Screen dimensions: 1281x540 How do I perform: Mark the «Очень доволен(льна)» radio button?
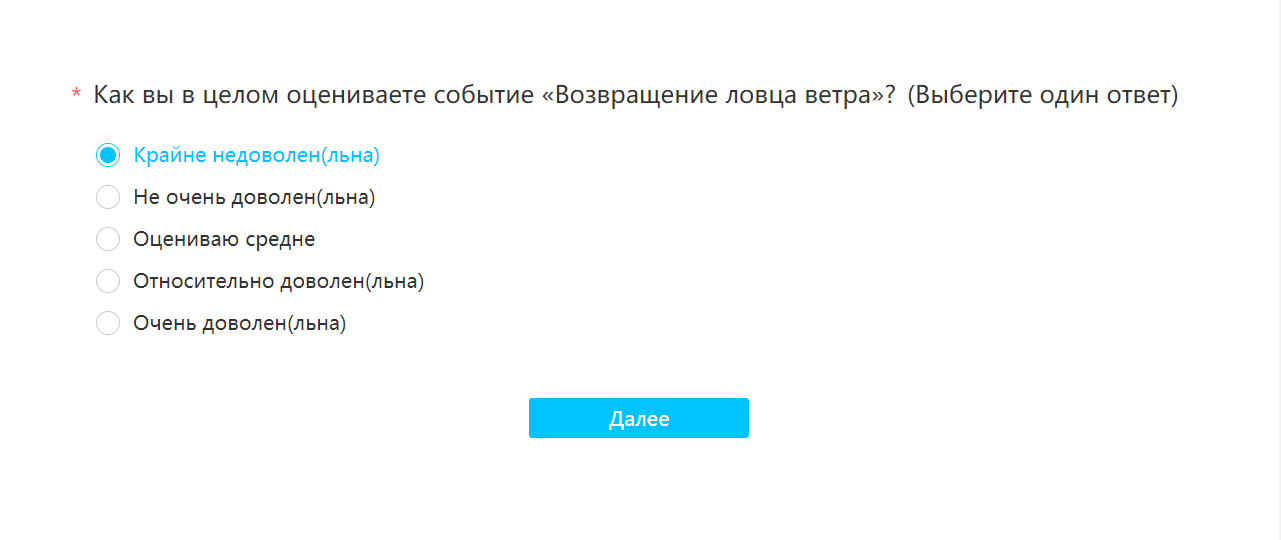(x=108, y=324)
